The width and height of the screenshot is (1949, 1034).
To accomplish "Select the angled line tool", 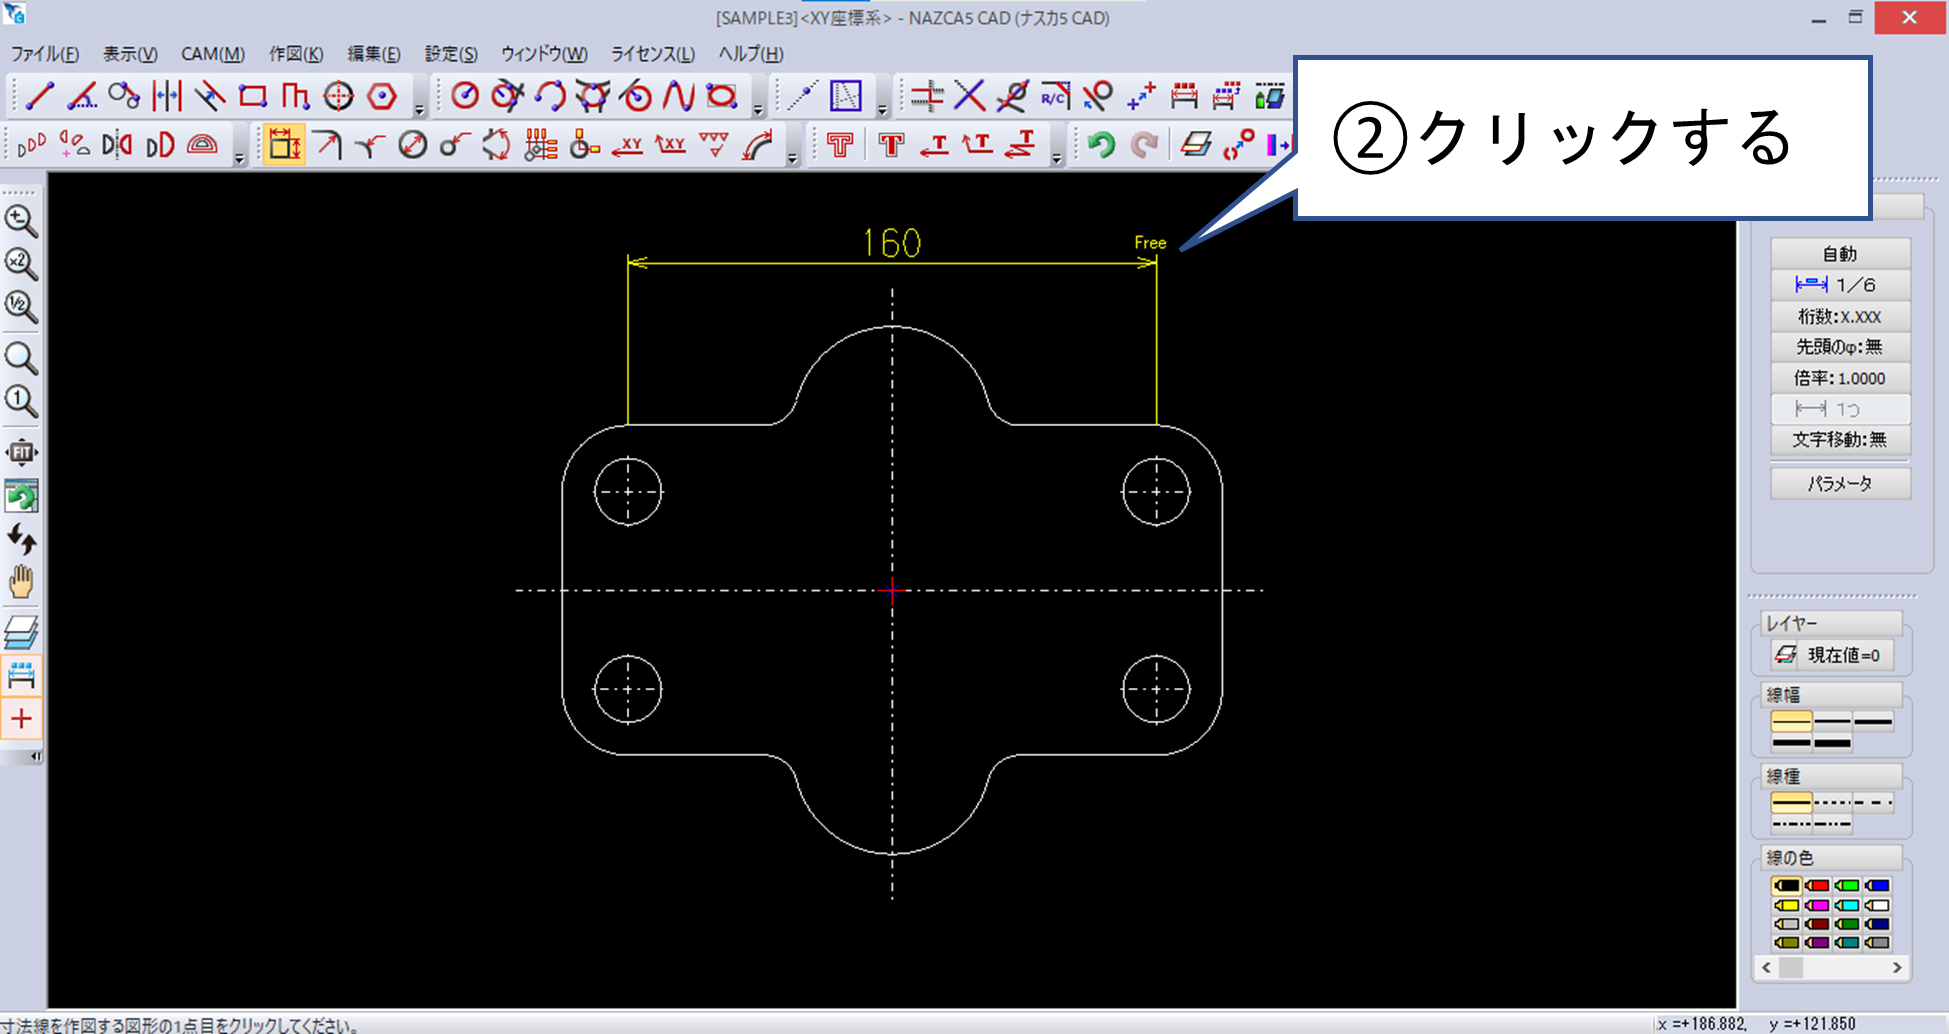I will tap(82, 96).
